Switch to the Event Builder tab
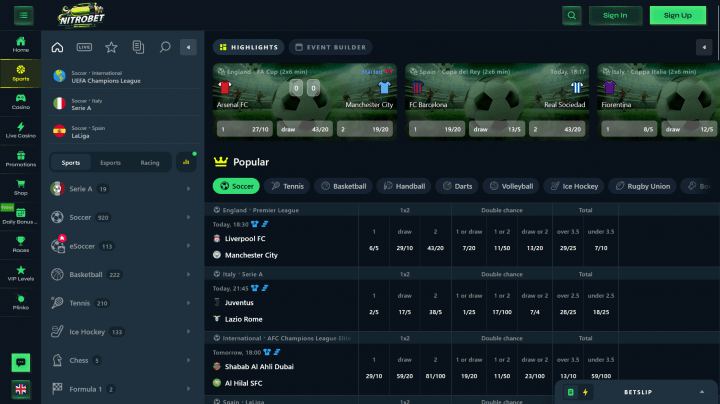Viewport: 720px width, 404px height. click(x=330, y=47)
